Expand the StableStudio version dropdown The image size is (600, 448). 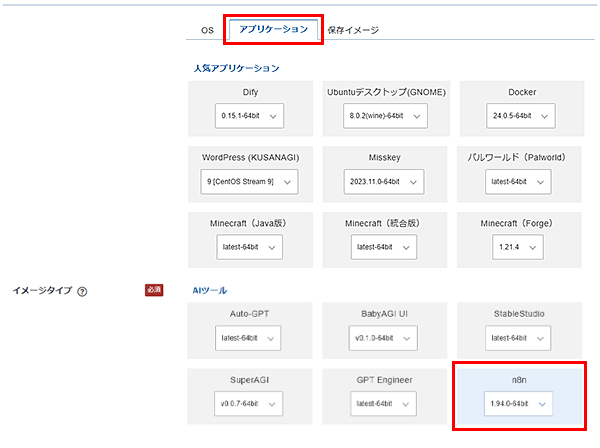[518, 338]
